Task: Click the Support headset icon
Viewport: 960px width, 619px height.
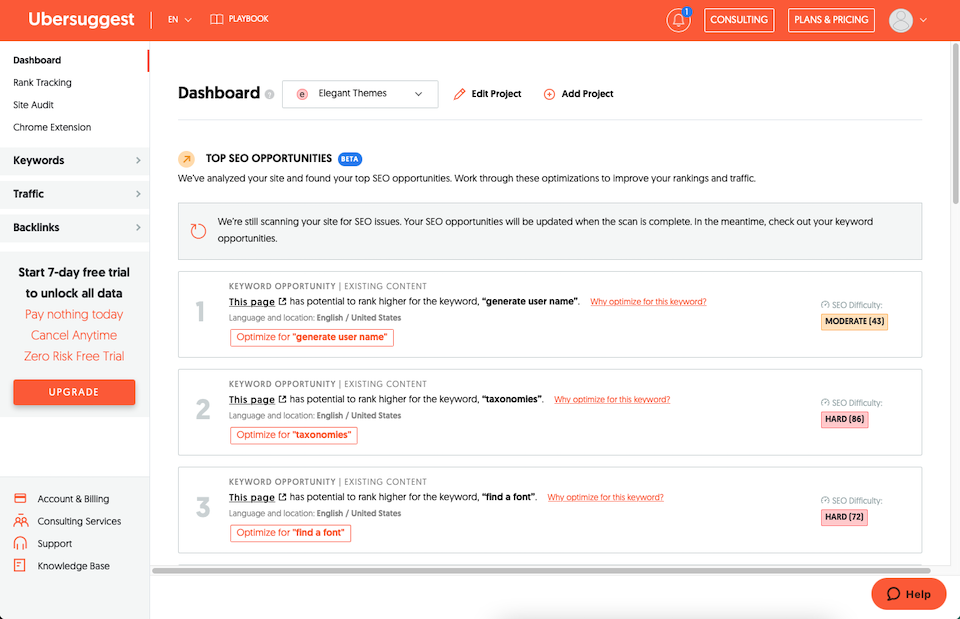Action: [x=20, y=544]
